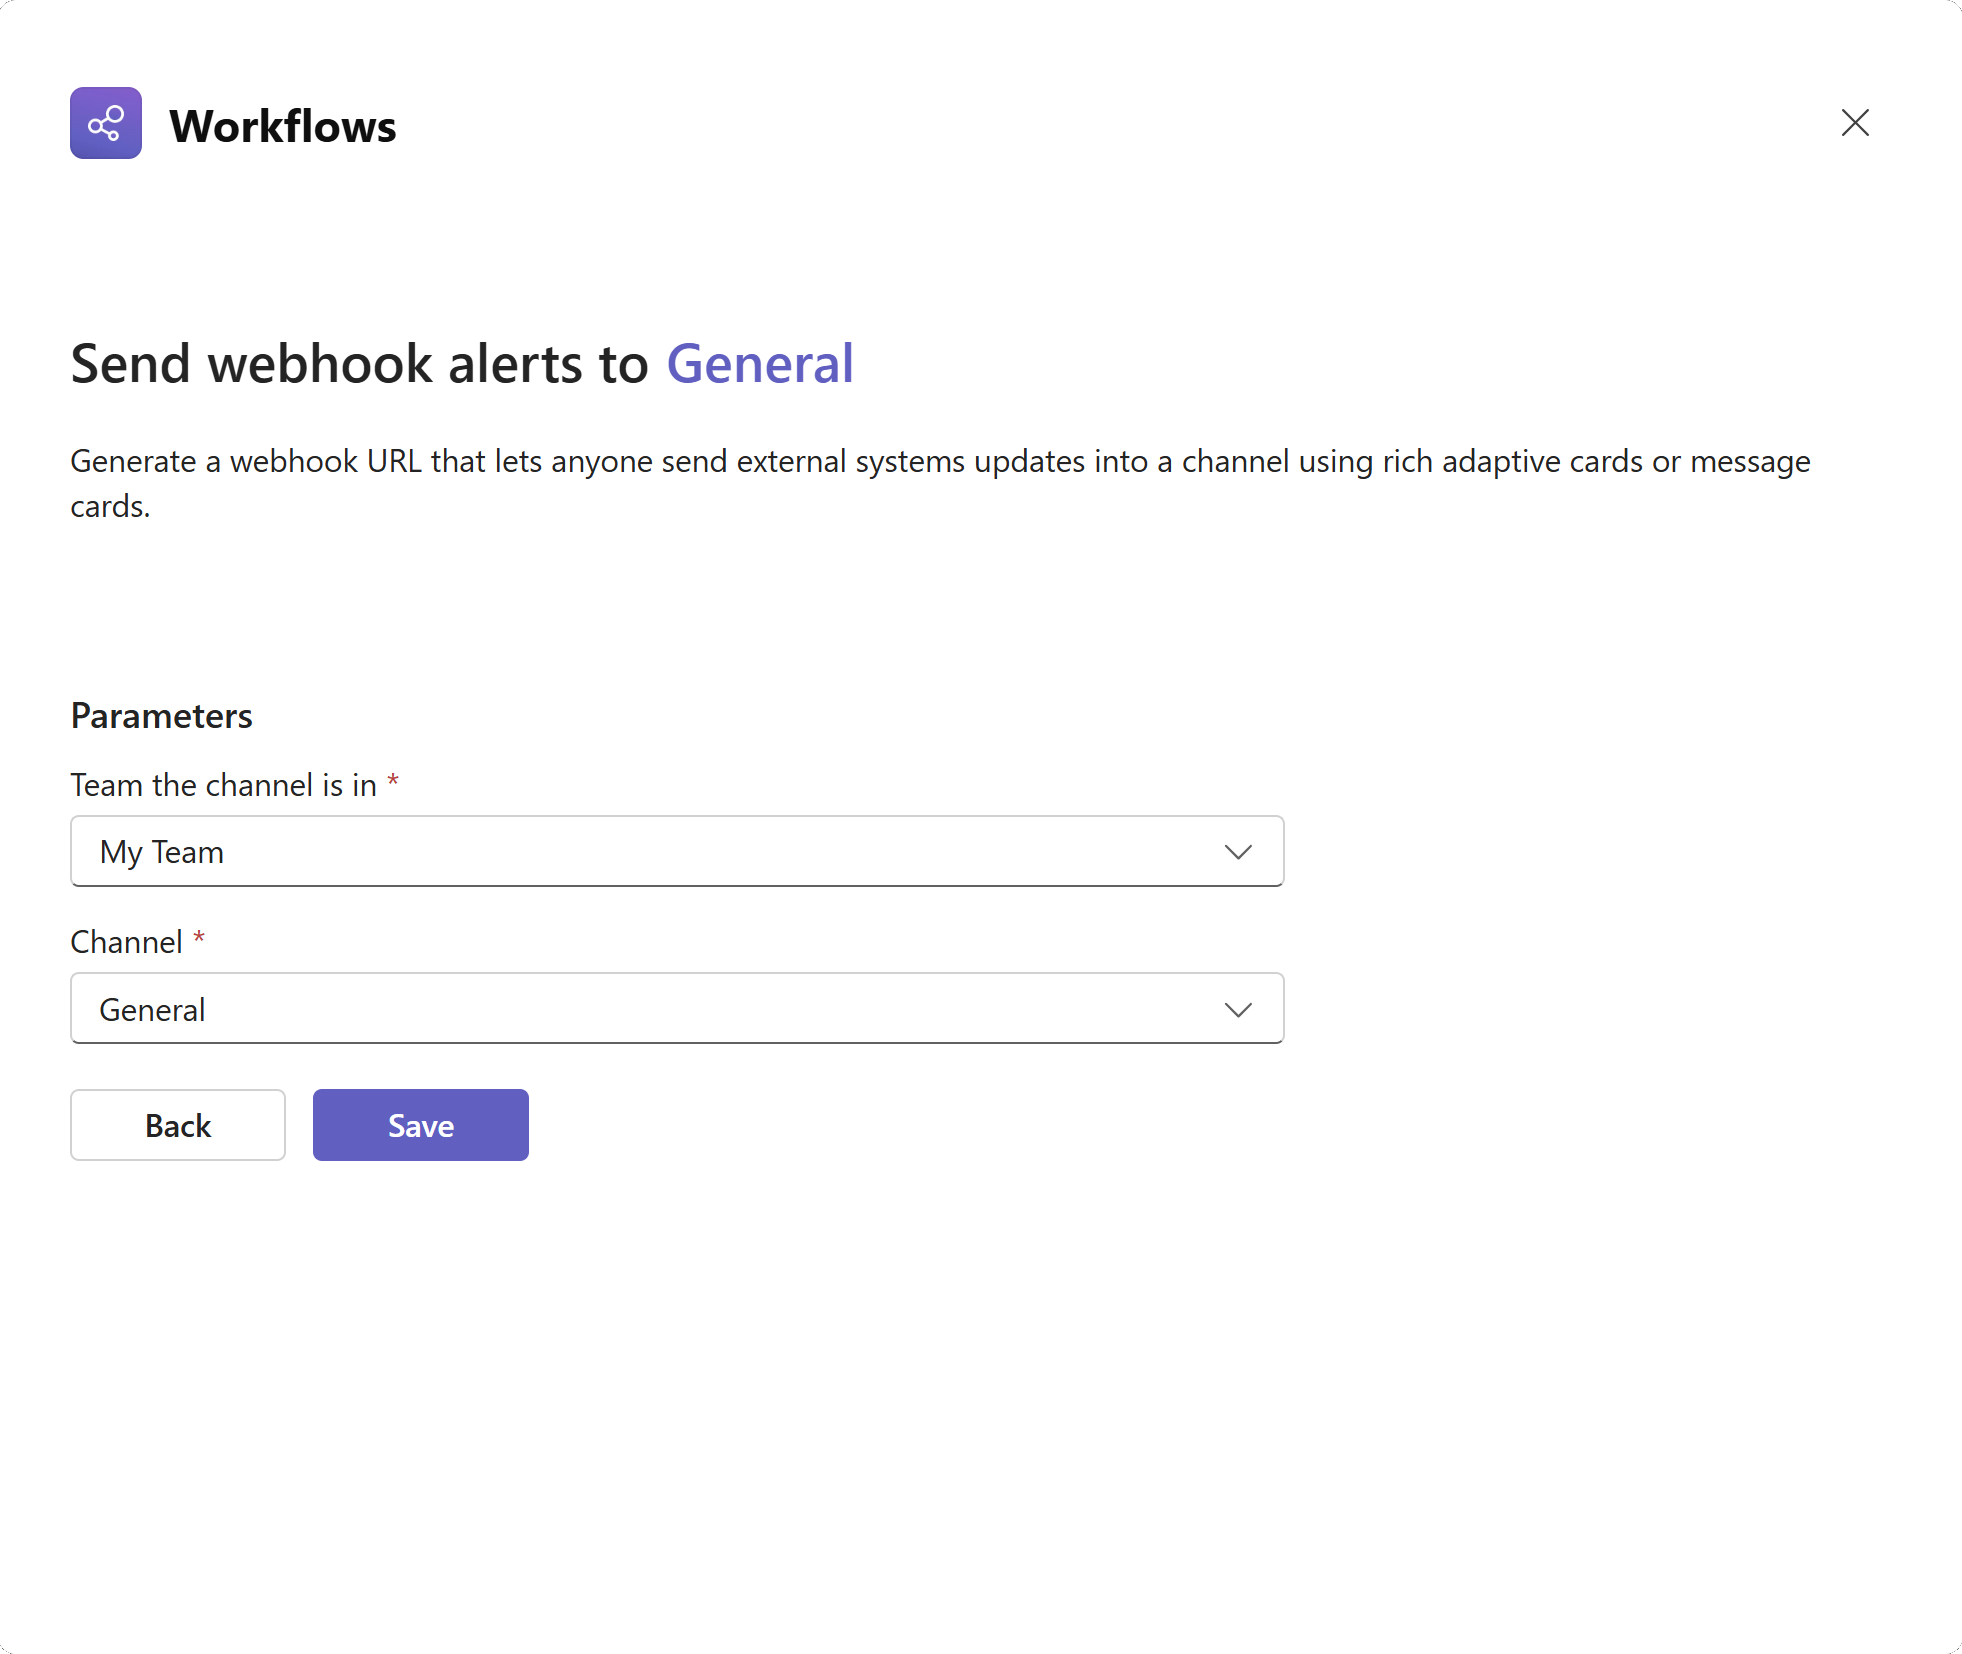Click the share-nodes glyph inside the Workflows icon
1962x1654 pixels.
pos(106,123)
